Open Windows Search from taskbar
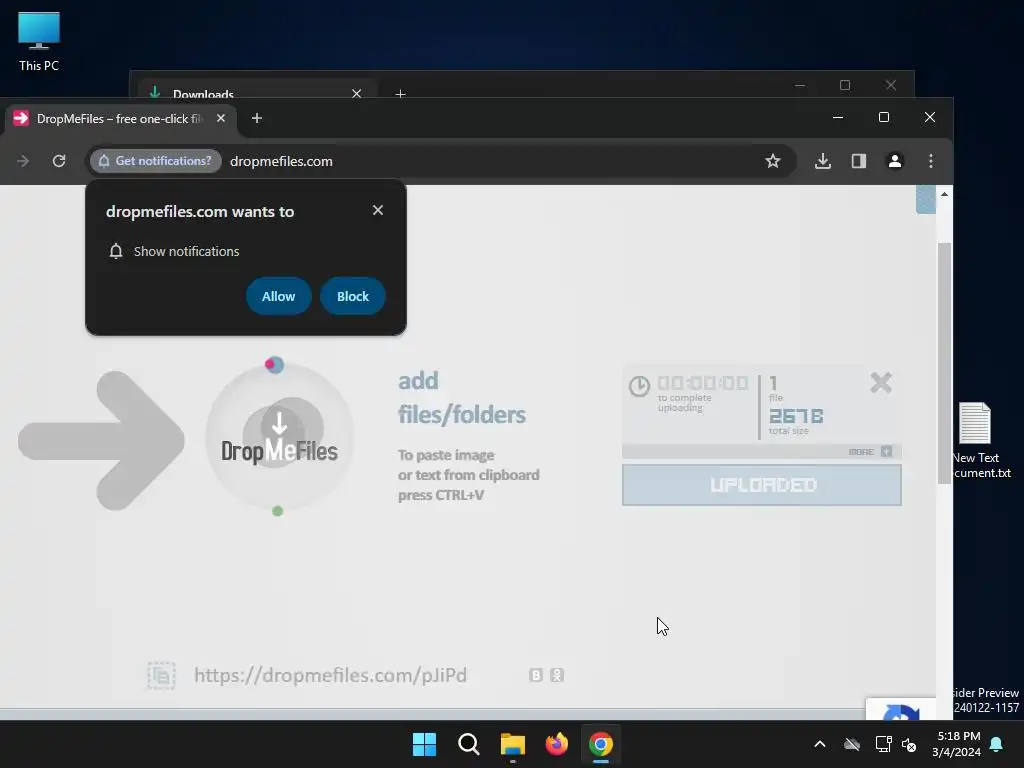Screen dimensions: 1024x768 click(468, 744)
